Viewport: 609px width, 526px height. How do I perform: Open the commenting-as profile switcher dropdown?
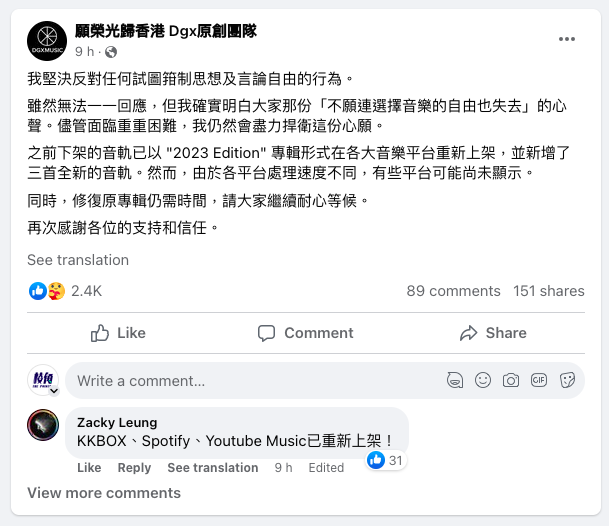pos(56,392)
